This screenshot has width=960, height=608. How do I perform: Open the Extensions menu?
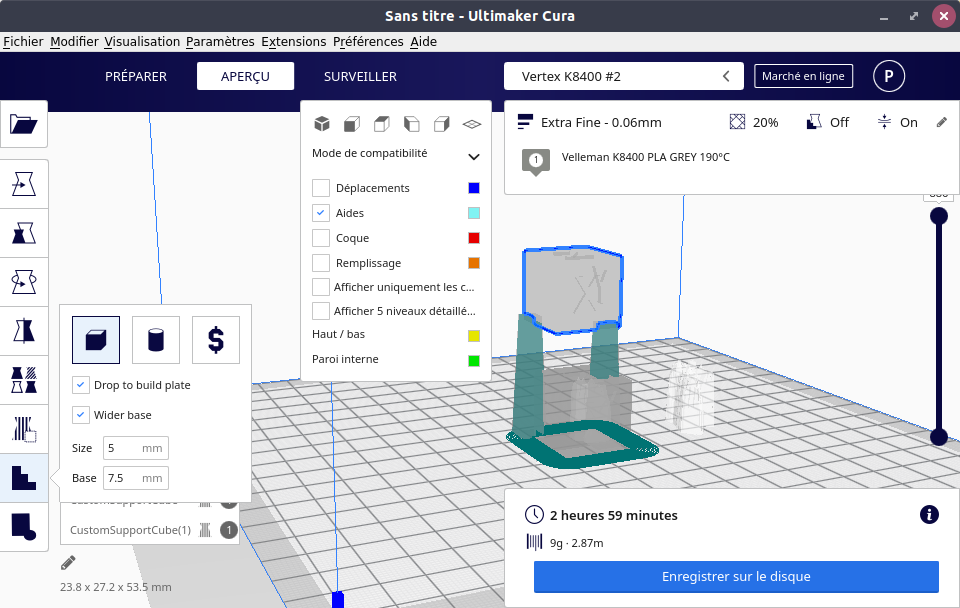pyautogui.click(x=293, y=42)
